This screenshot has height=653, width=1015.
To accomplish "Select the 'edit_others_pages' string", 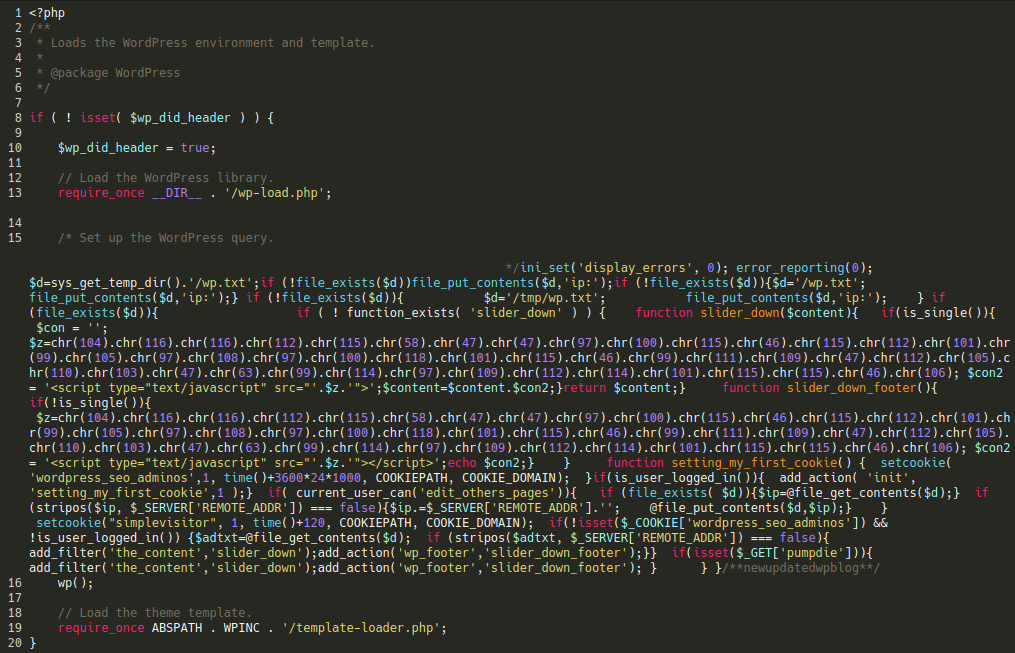I will [487, 493].
